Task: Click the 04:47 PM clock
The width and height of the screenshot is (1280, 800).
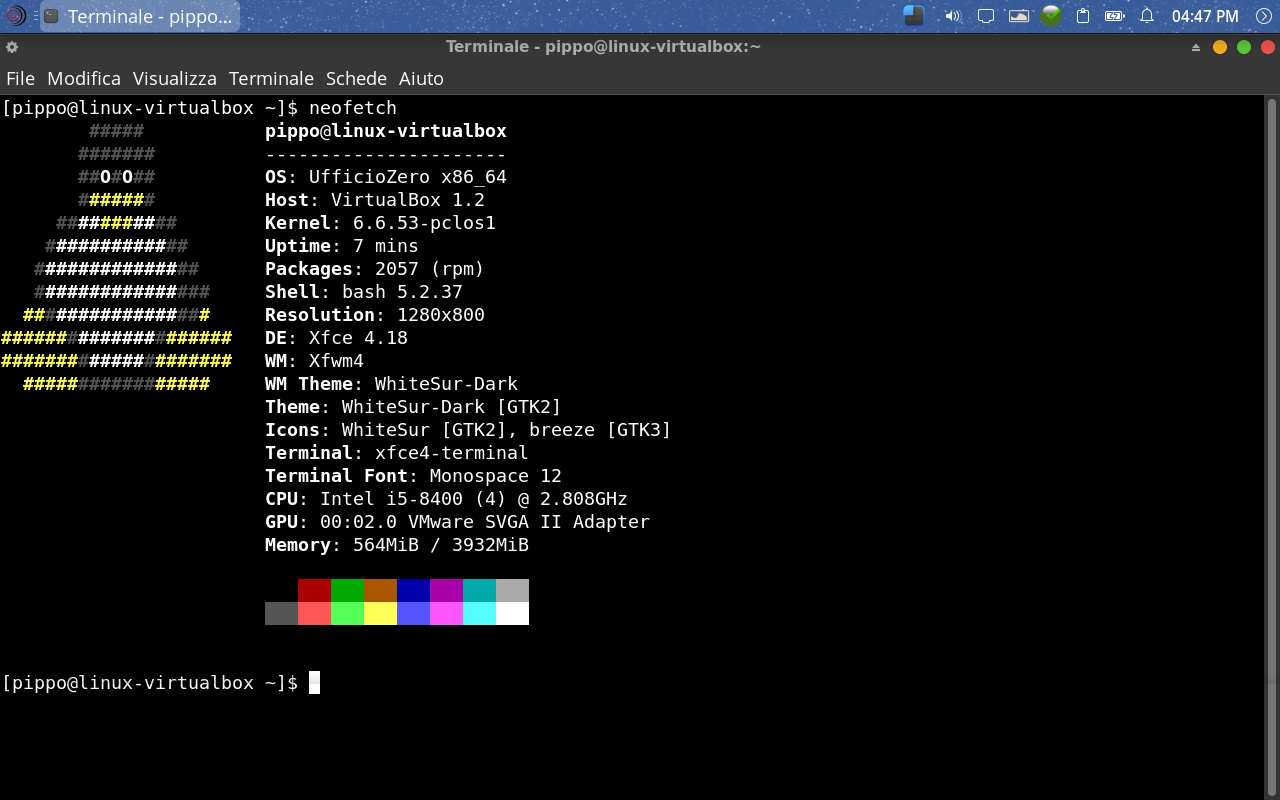Action: click(1205, 16)
